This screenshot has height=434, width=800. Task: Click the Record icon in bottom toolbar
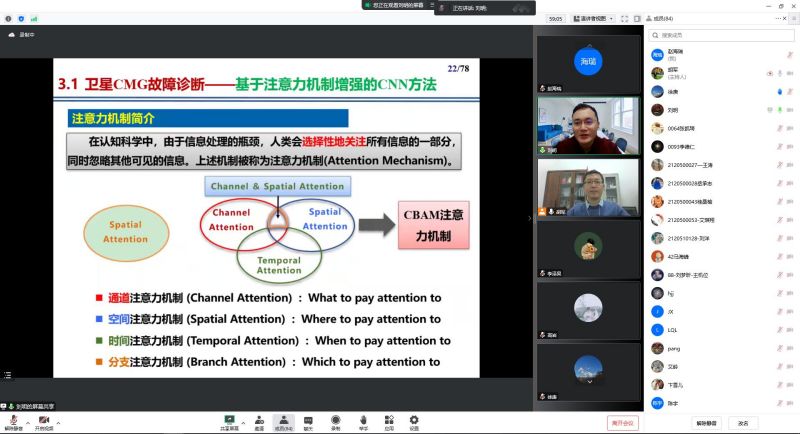(x=336, y=421)
